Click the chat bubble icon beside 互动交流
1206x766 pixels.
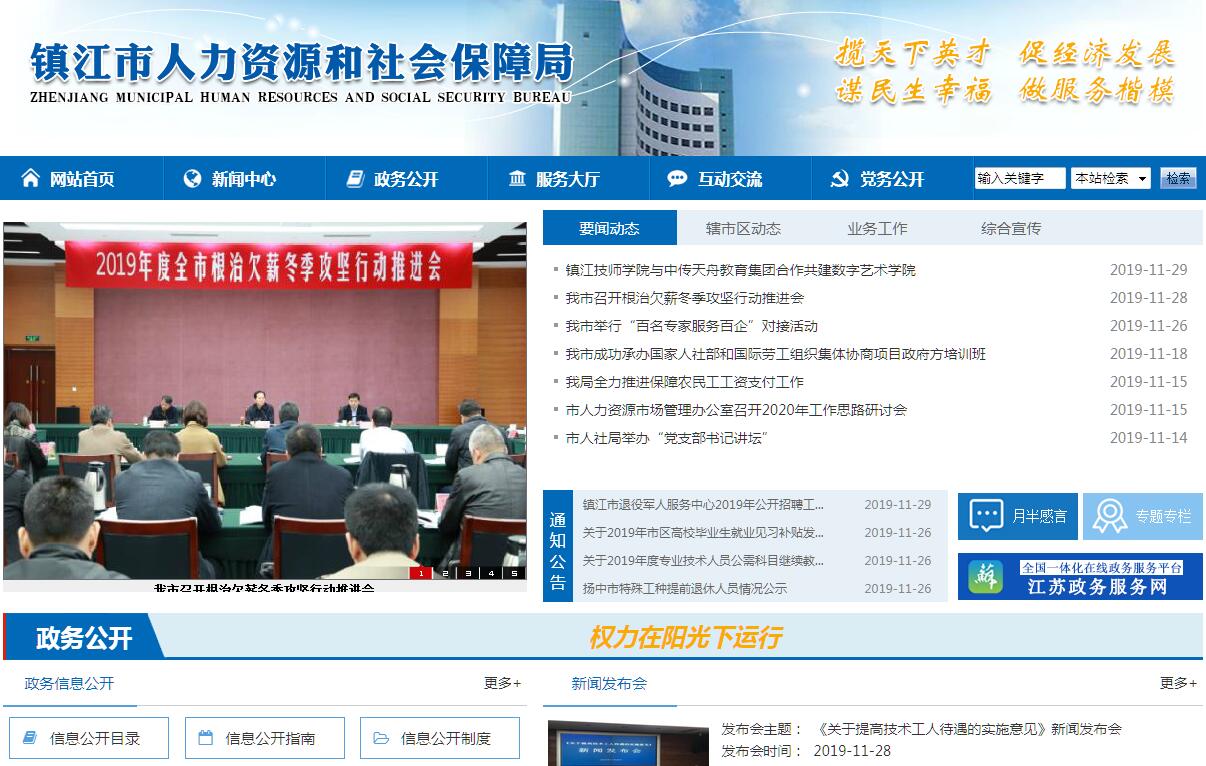pyautogui.click(x=677, y=179)
